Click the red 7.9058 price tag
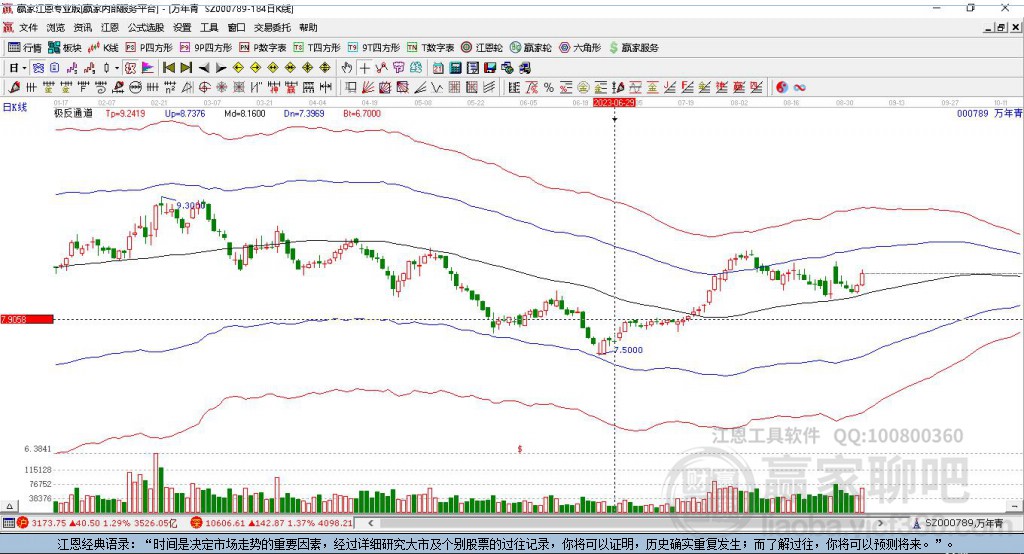This screenshot has height=554, width=1024. (x=27, y=319)
